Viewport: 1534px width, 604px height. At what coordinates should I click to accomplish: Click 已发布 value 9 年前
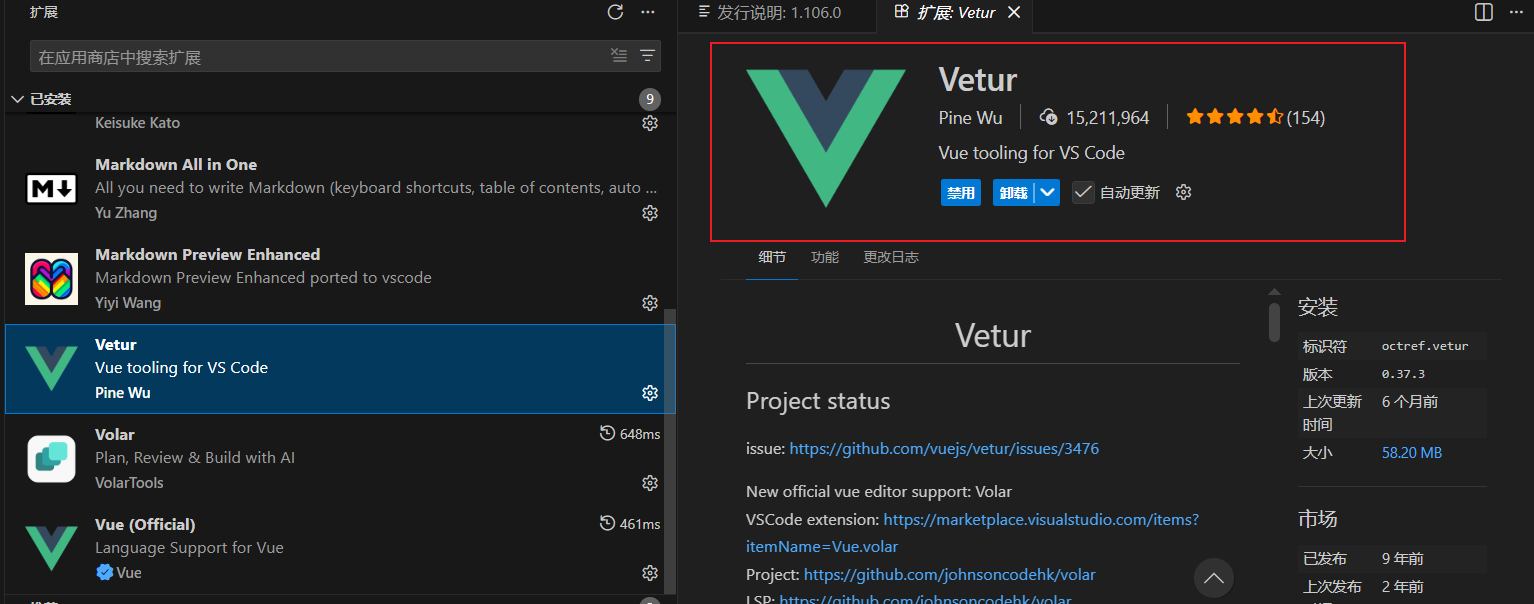point(1402,559)
